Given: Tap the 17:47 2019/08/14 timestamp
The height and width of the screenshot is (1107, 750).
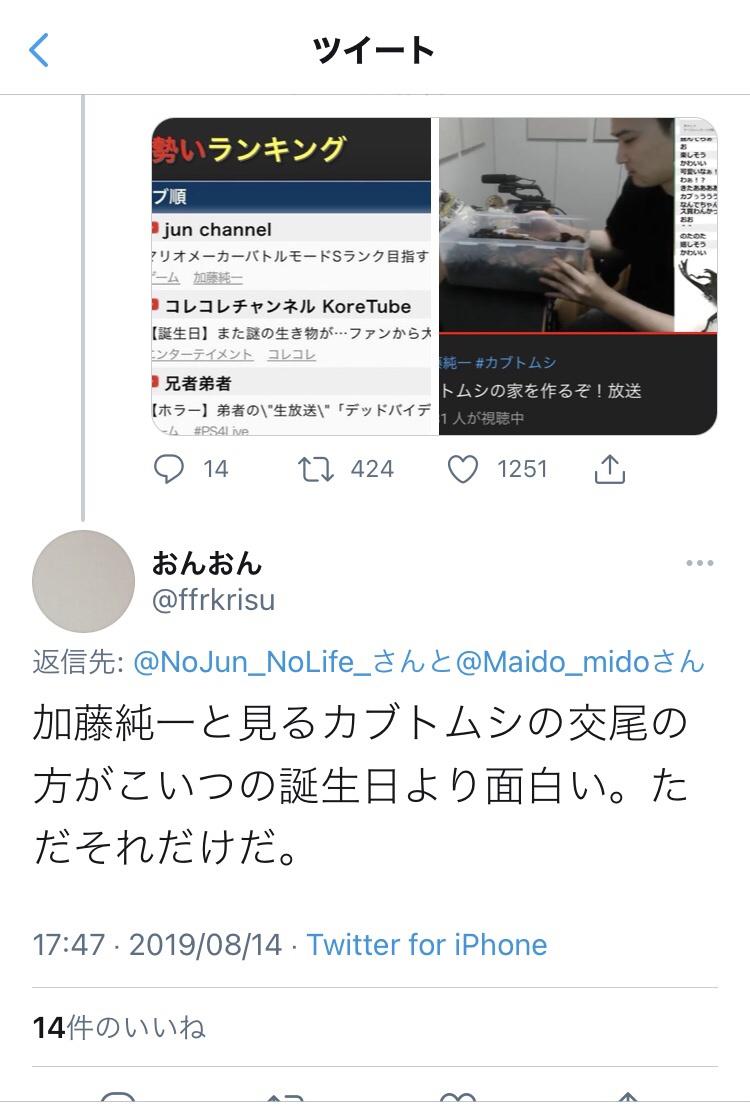Looking at the screenshot, I should click(157, 945).
